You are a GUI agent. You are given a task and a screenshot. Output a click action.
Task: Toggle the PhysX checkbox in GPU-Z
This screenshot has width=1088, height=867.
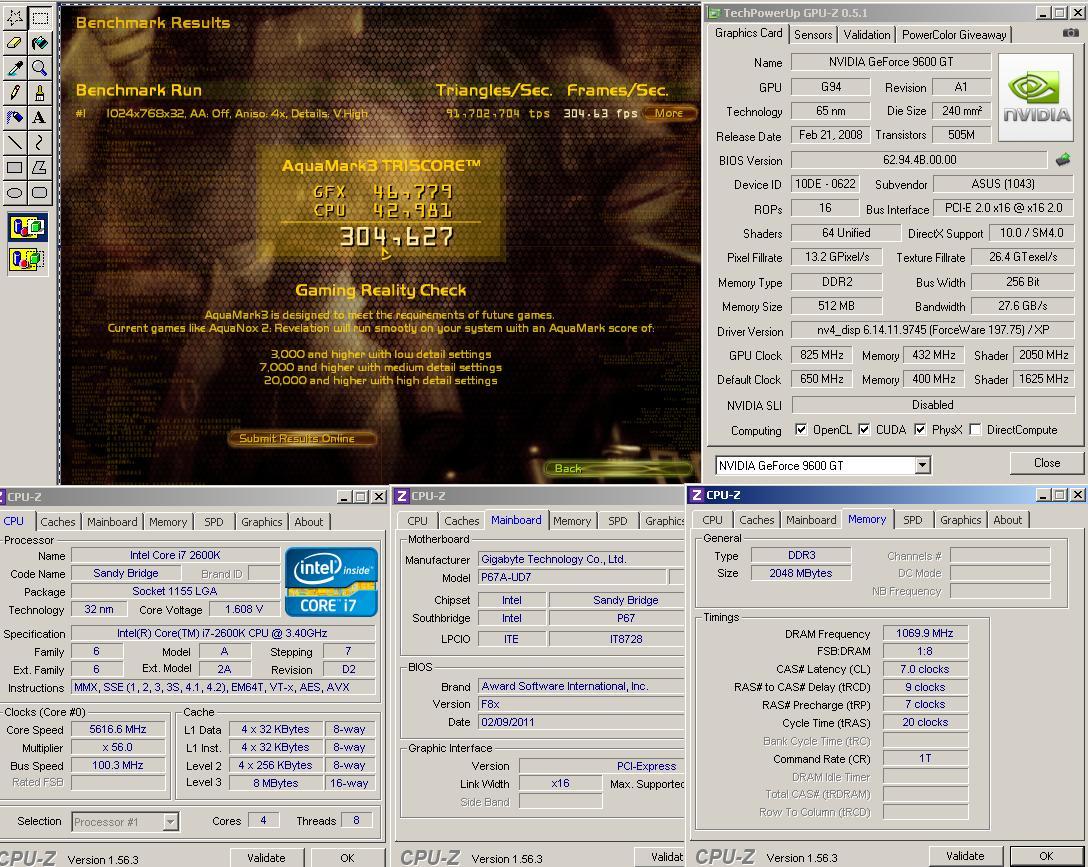click(920, 429)
